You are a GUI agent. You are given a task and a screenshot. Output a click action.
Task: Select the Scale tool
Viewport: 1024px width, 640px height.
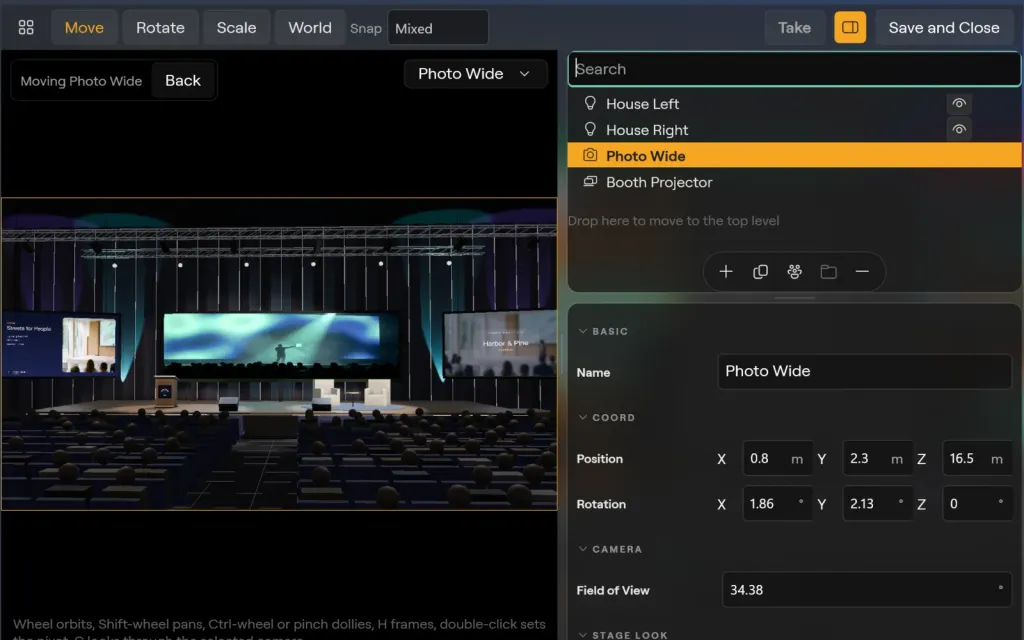(x=236, y=27)
